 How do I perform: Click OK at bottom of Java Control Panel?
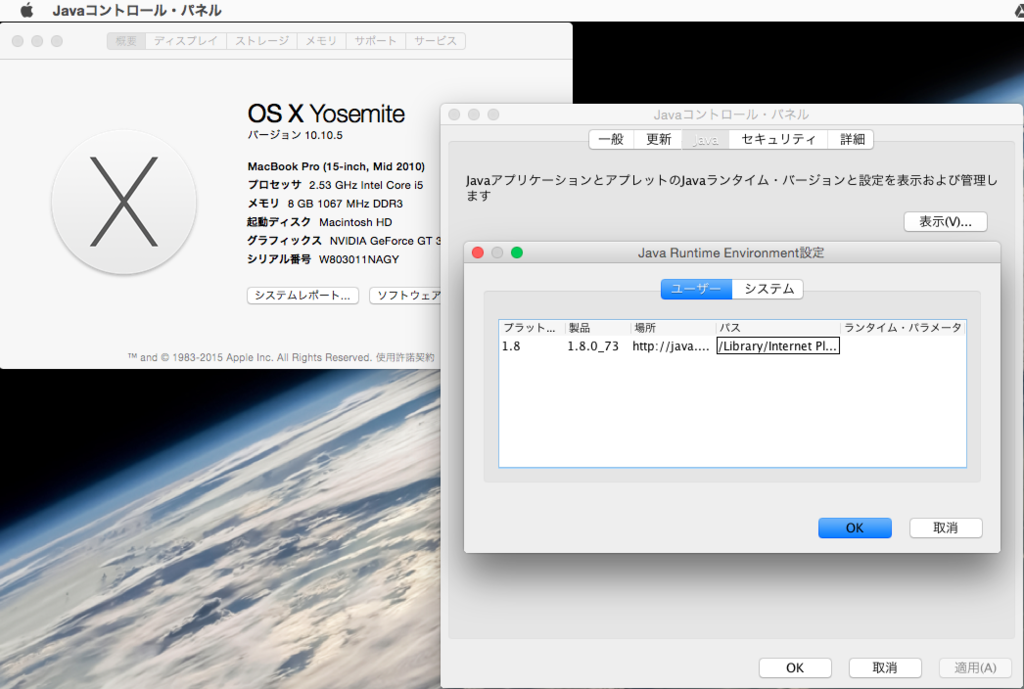click(795, 667)
